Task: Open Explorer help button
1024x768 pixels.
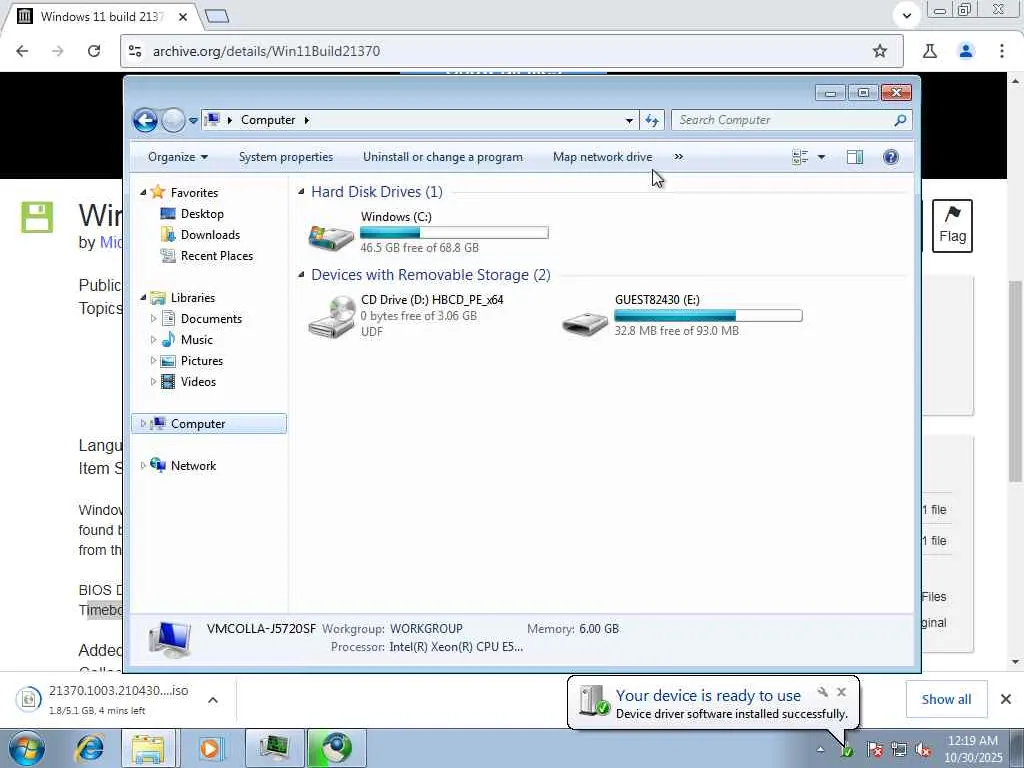Action: 891,157
